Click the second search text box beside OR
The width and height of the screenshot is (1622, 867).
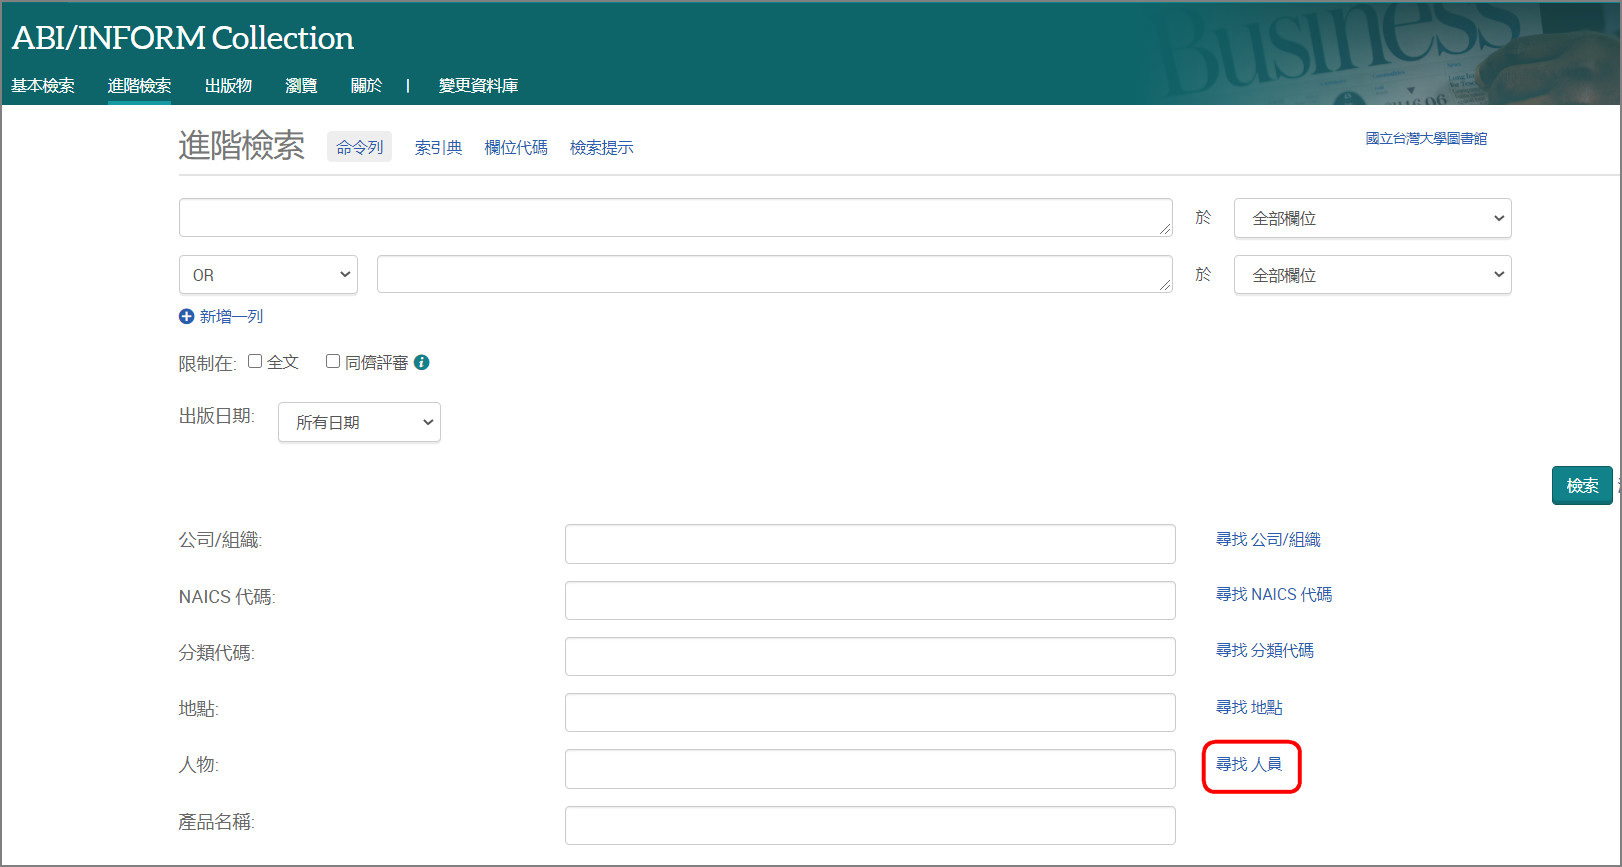[775, 274]
